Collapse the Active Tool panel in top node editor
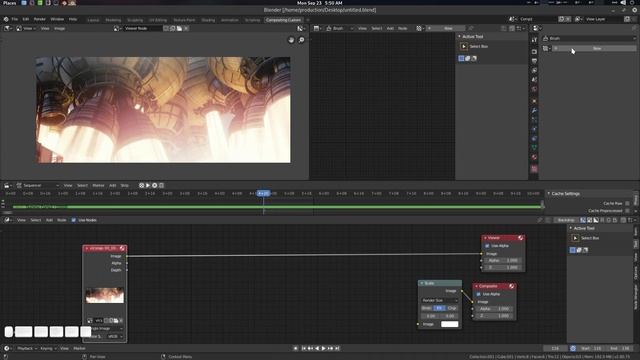Image resolution: width=640 pixels, height=360 pixels. [459, 37]
